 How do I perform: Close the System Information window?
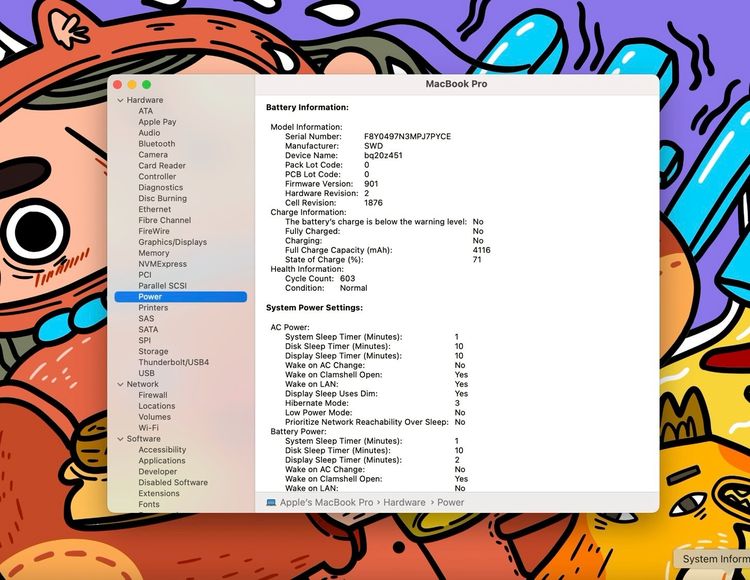pyautogui.click(x=117, y=85)
